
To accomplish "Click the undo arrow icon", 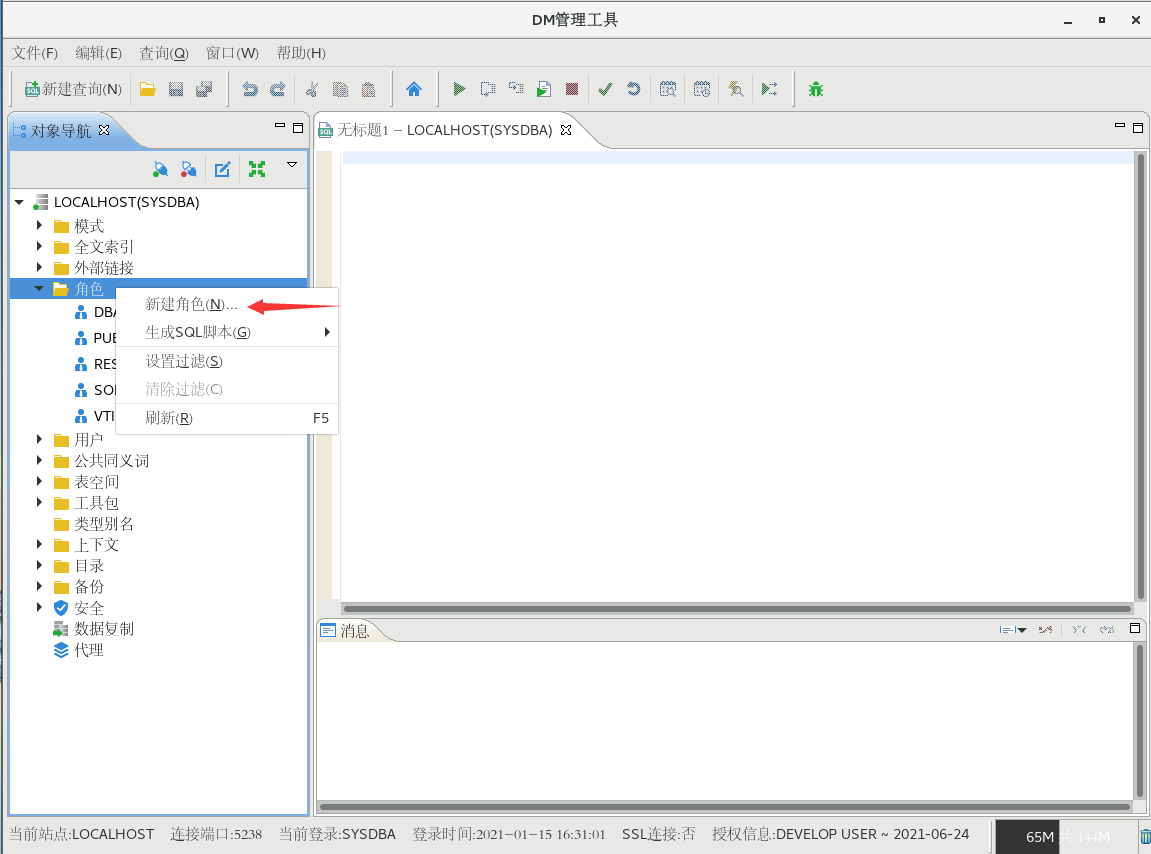I will pyautogui.click(x=250, y=90).
